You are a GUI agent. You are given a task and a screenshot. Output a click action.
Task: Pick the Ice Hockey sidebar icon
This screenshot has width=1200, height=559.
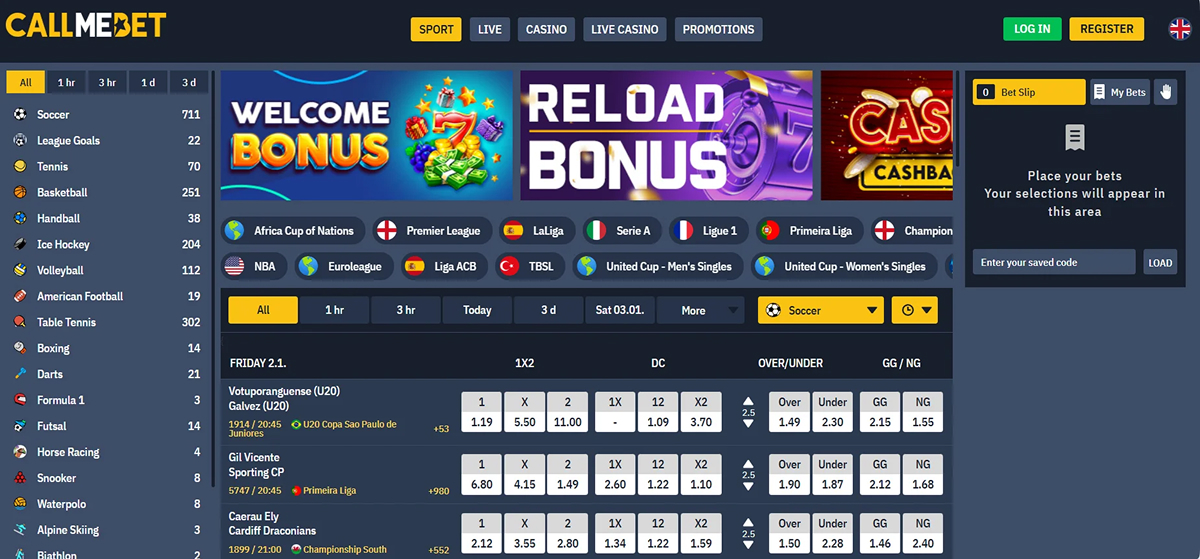click(19, 244)
